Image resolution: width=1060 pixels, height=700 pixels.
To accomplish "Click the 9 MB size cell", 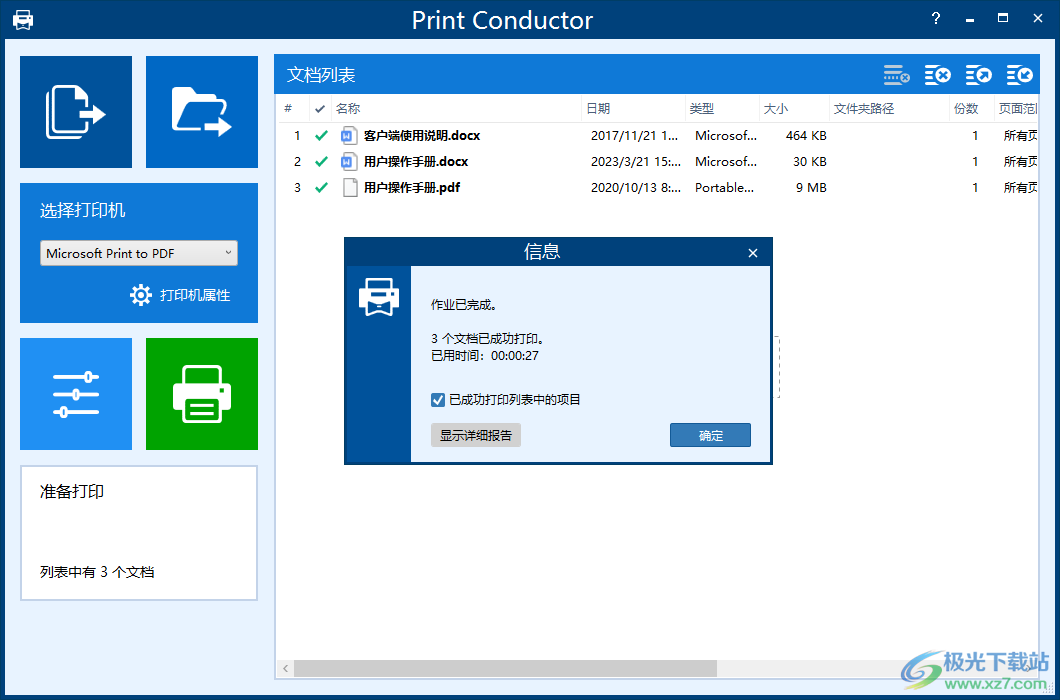I will point(811,187).
